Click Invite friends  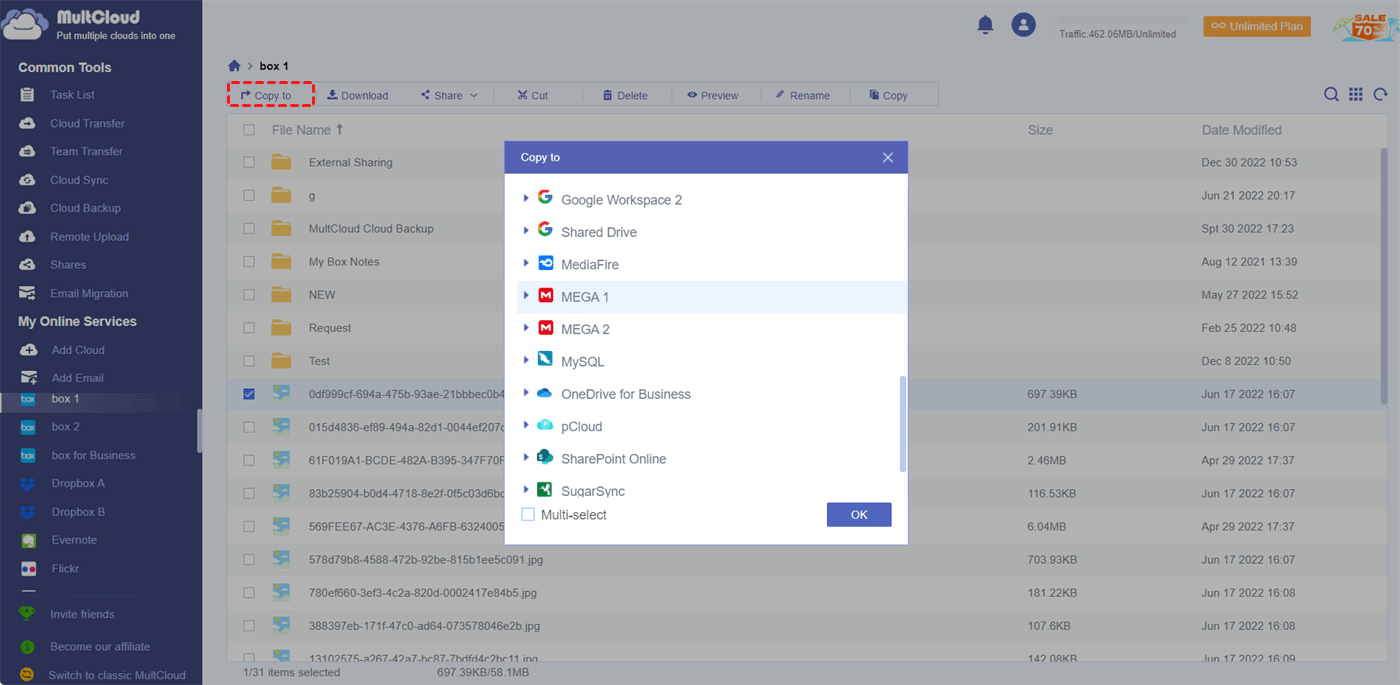coord(82,614)
